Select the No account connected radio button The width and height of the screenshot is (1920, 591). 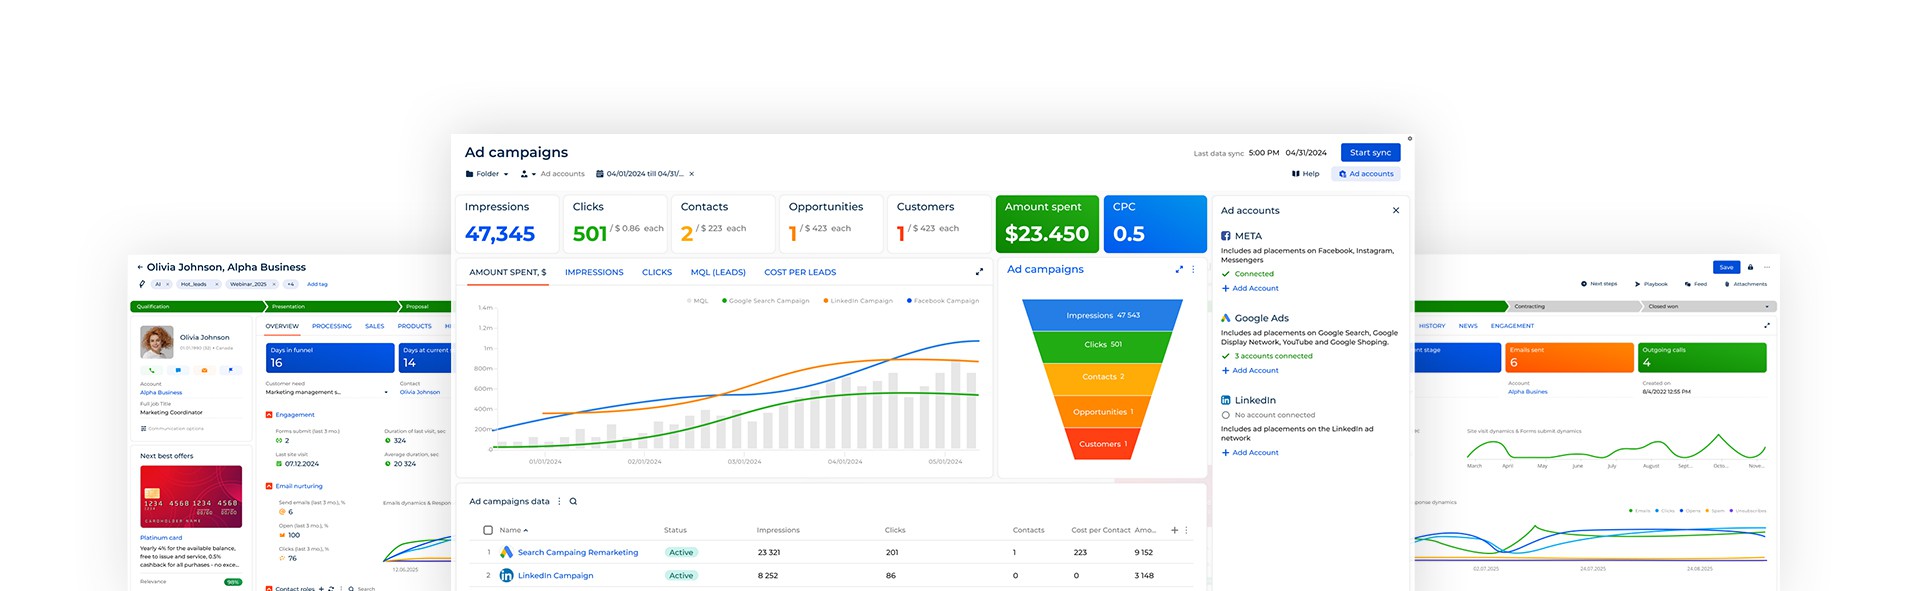click(1226, 415)
